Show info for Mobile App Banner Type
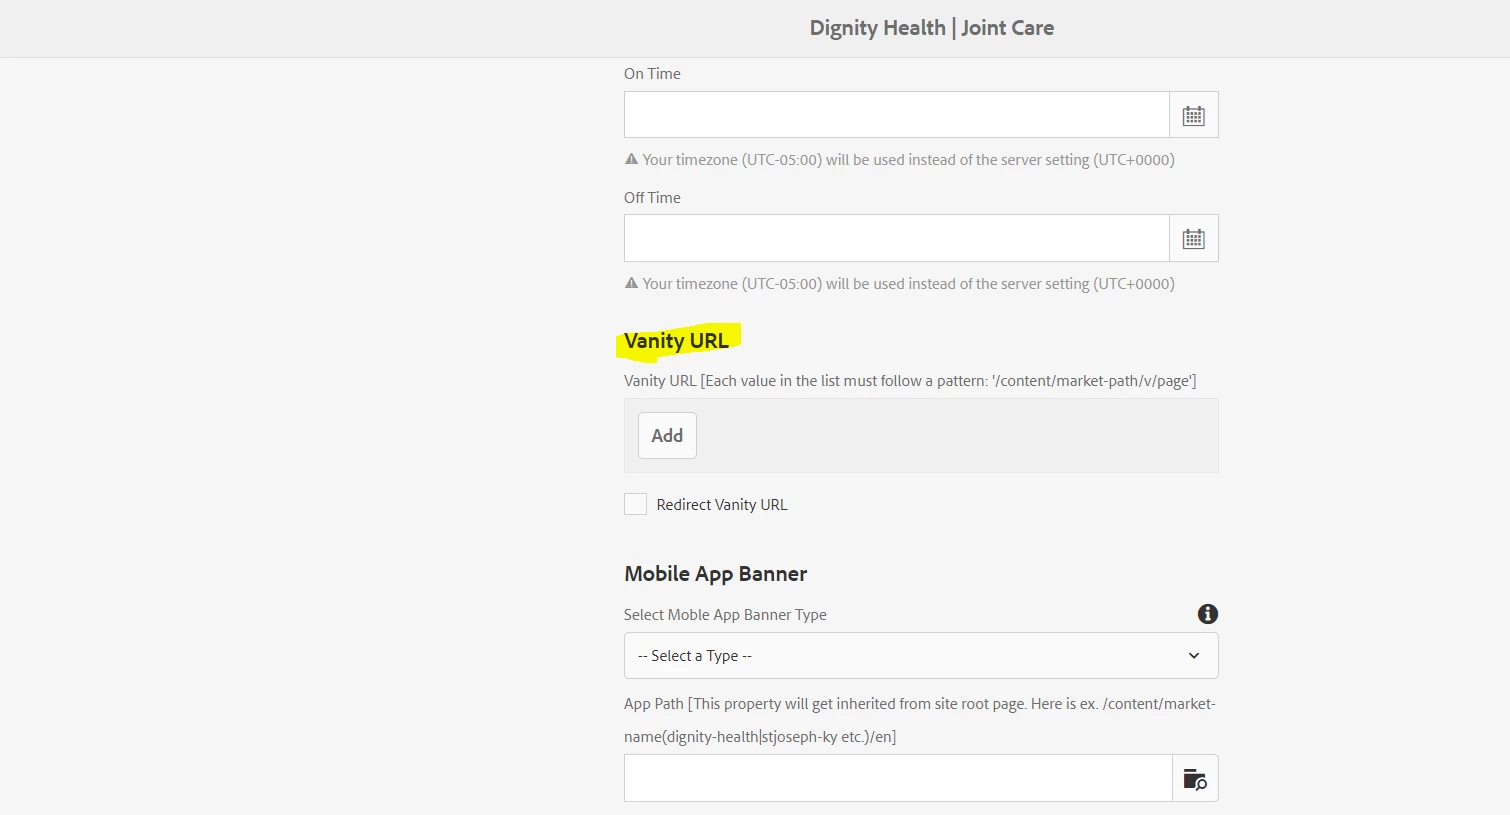The image size is (1510, 815). 1208,614
